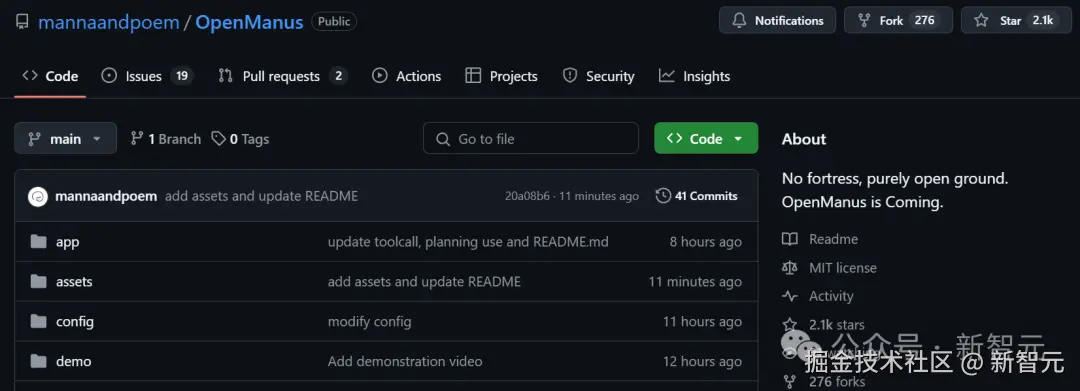Screen dimensions: 1080x391
Task: Click the 276 count on Fork button
Action: pos(924,20)
